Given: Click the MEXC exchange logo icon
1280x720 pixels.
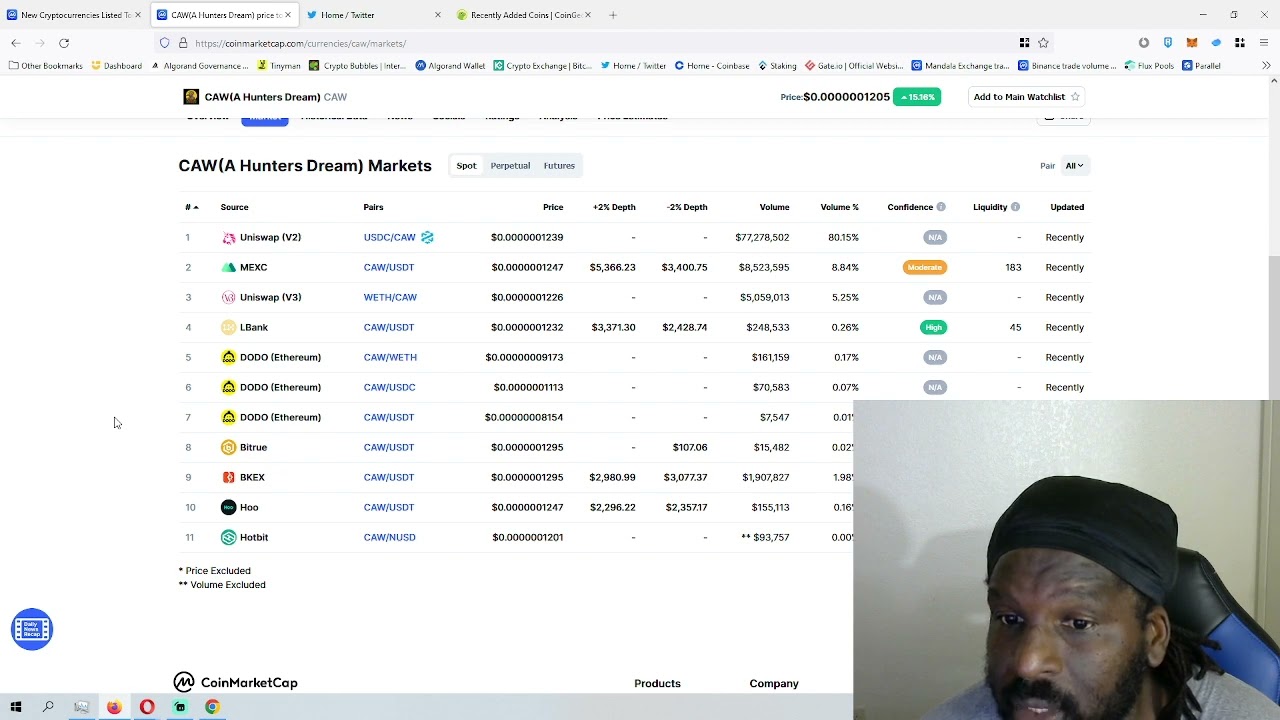Looking at the screenshot, I should (228, 267).
